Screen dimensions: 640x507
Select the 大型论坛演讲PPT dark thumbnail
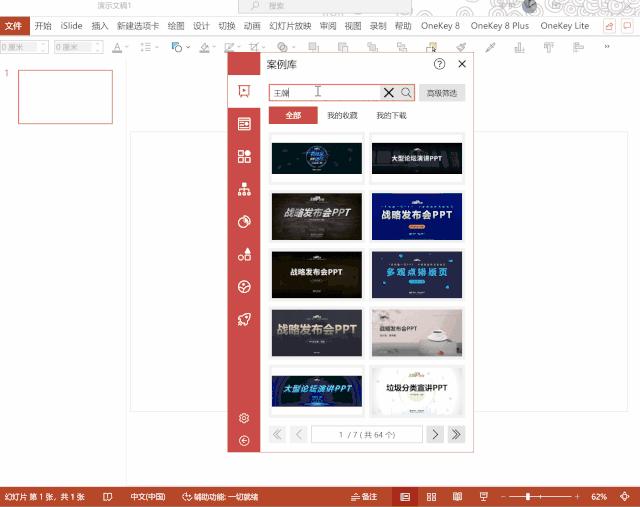point(417,158)
